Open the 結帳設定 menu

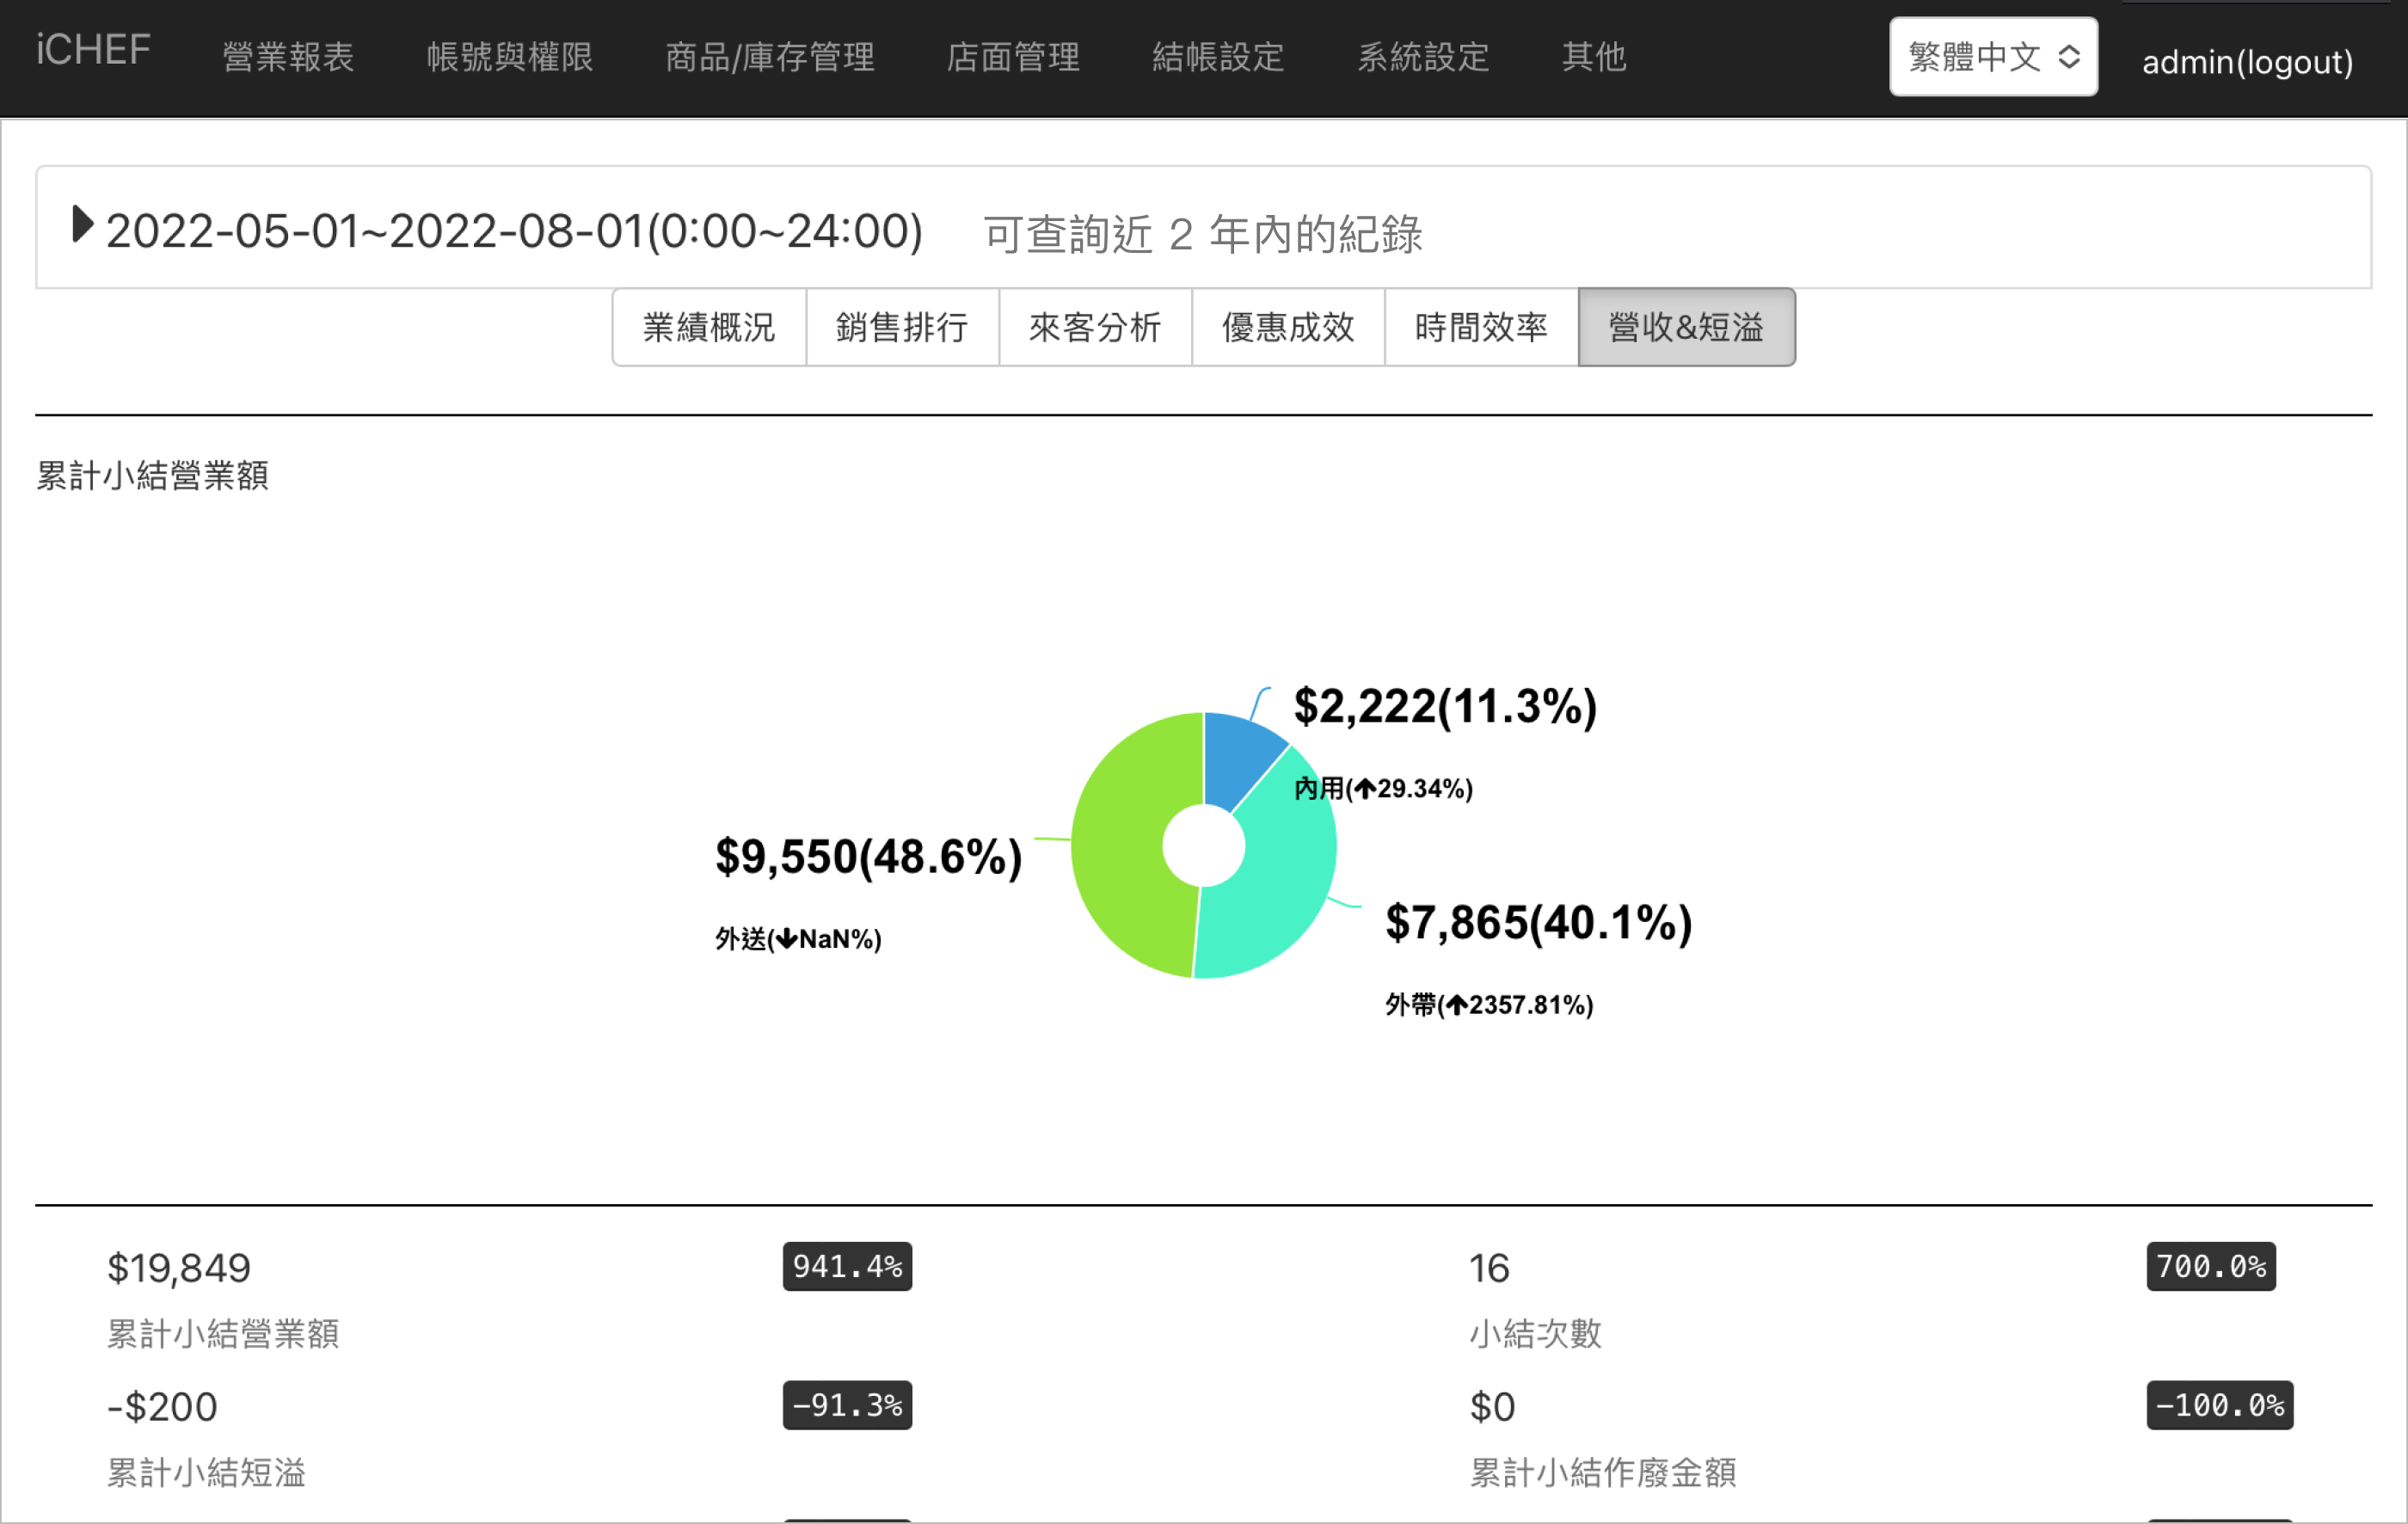[1218, 57]
